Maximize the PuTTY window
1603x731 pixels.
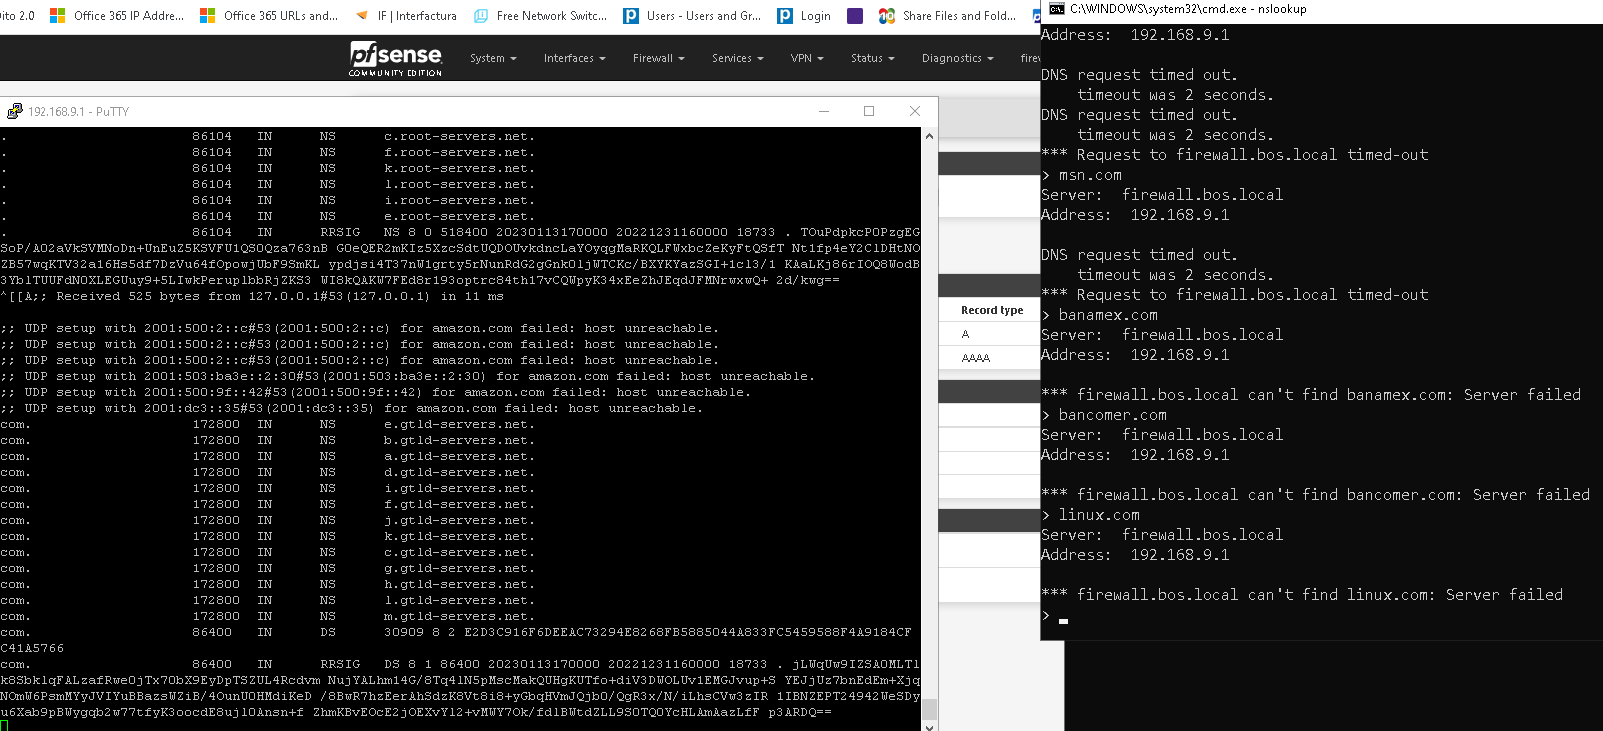(x=869, y=111)
